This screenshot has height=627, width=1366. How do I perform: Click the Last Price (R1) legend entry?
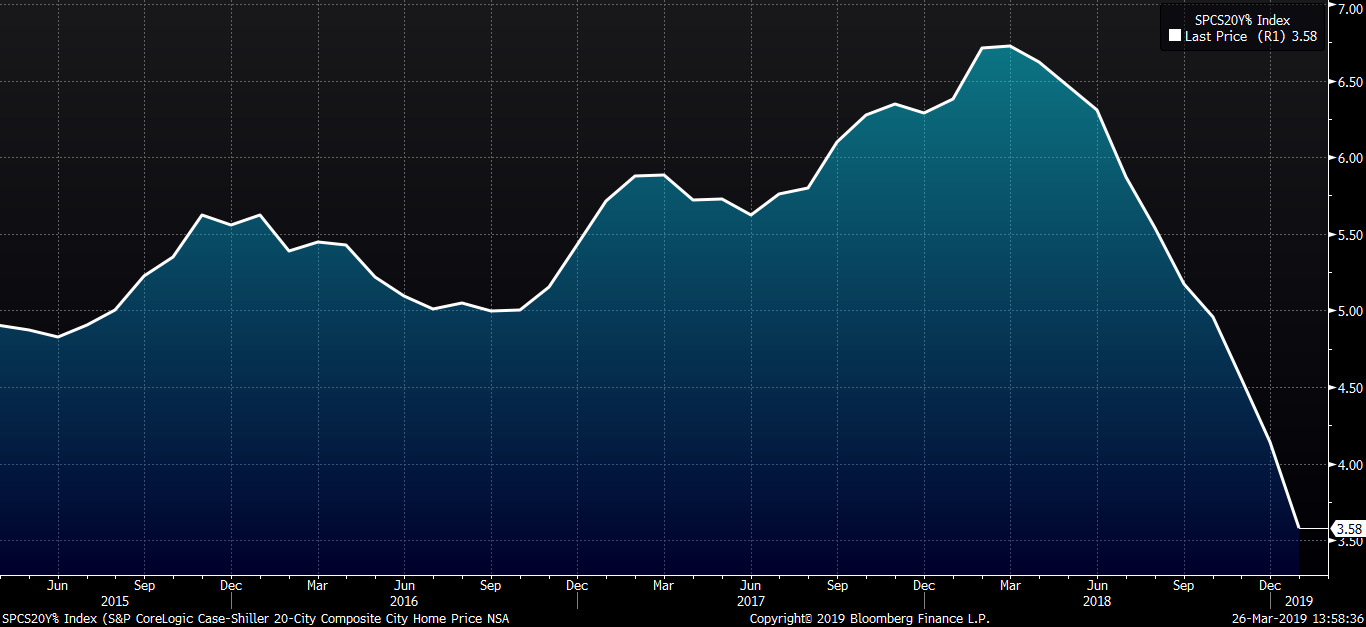pos(1250,37)
